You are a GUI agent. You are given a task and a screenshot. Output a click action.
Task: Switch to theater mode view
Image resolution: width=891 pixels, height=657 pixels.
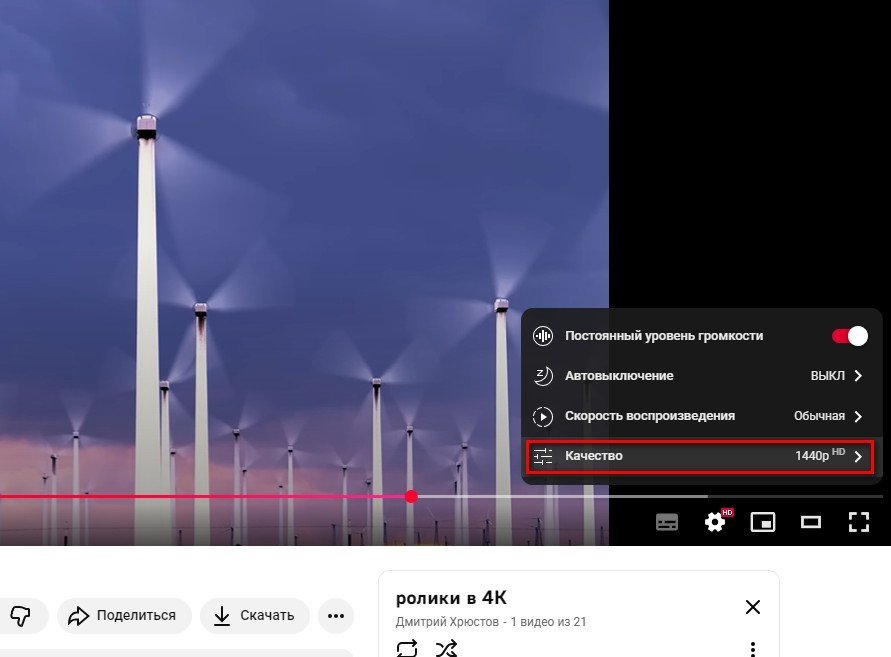(811, 522)
